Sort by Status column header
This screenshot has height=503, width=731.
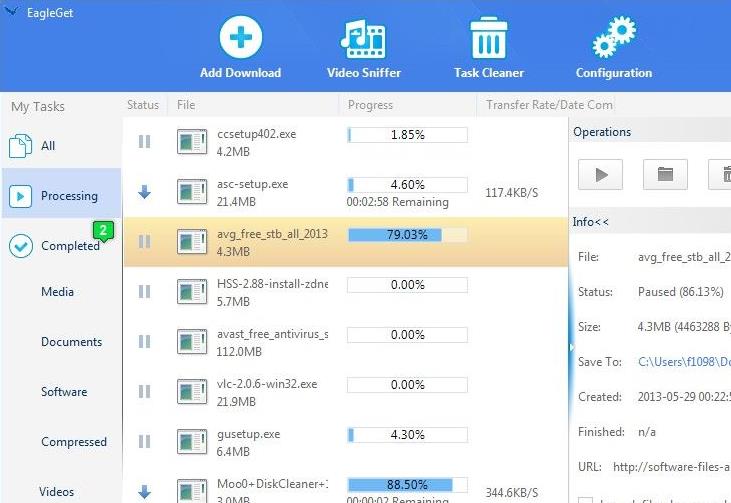click(x=143, y=105)
